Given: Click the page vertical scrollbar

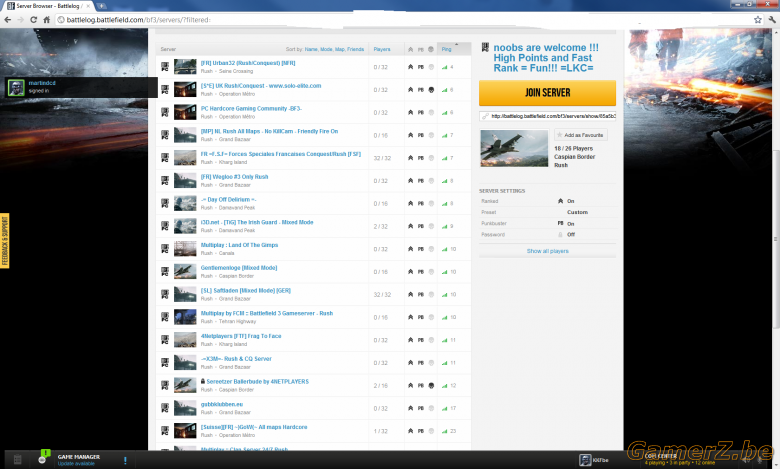Looking at the screenshot, I should 776,239.
